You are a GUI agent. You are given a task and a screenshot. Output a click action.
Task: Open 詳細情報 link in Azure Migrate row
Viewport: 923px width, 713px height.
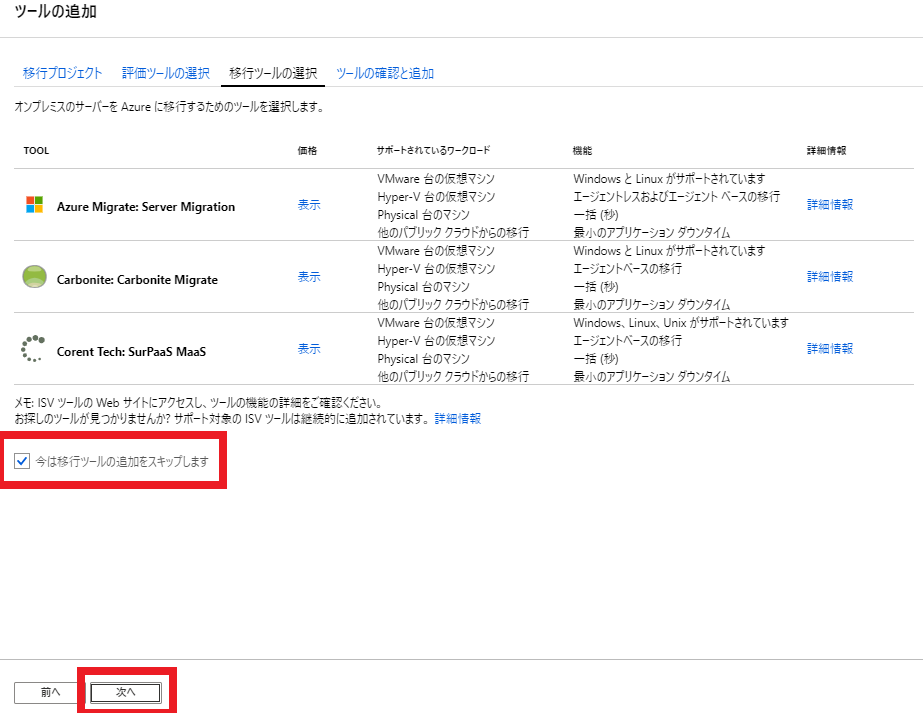click(x=830, y=205)
